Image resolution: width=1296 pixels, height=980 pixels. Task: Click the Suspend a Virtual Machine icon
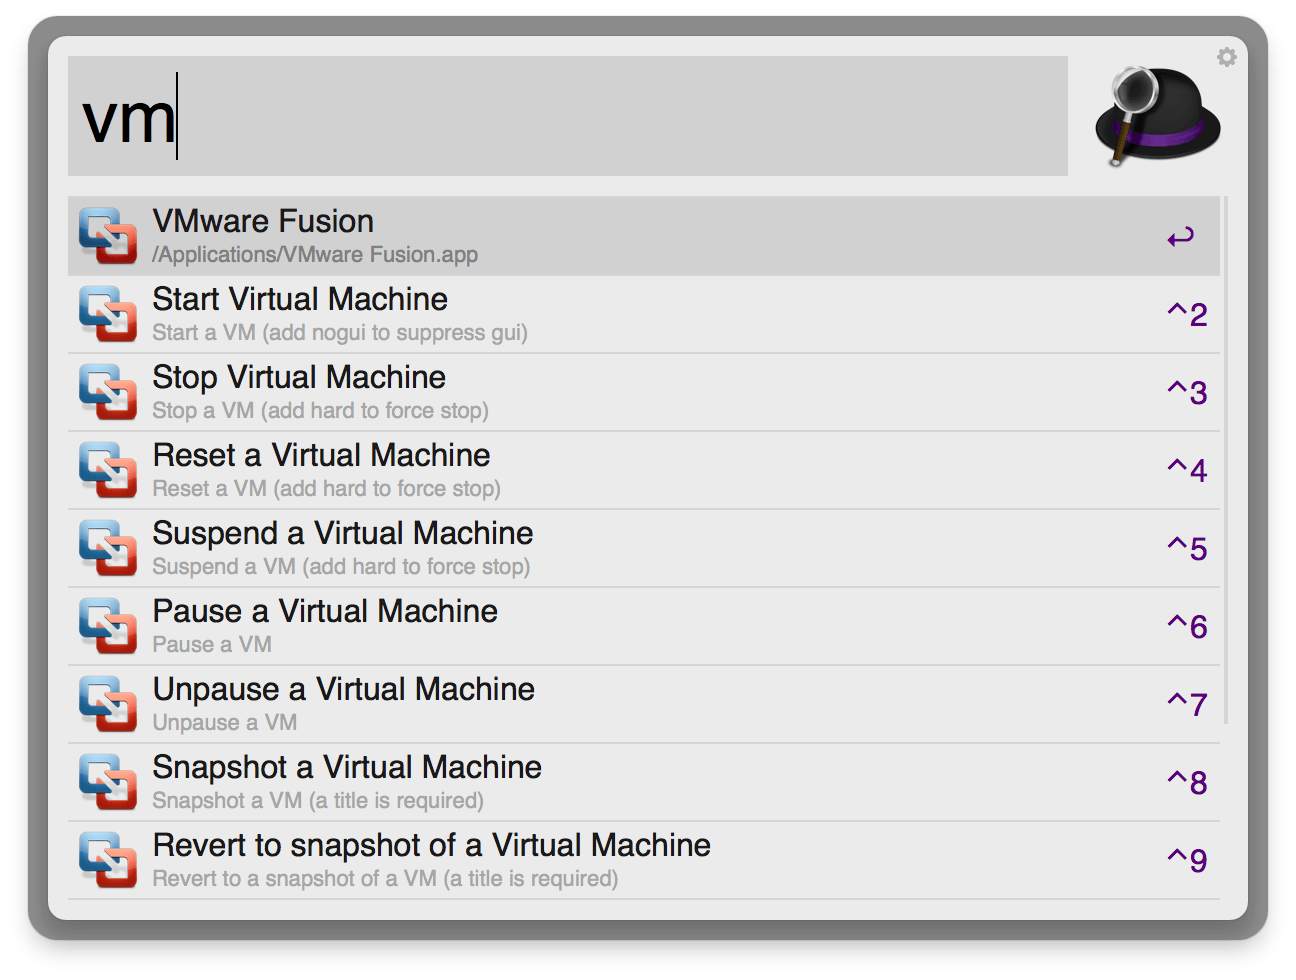[108, 548]
